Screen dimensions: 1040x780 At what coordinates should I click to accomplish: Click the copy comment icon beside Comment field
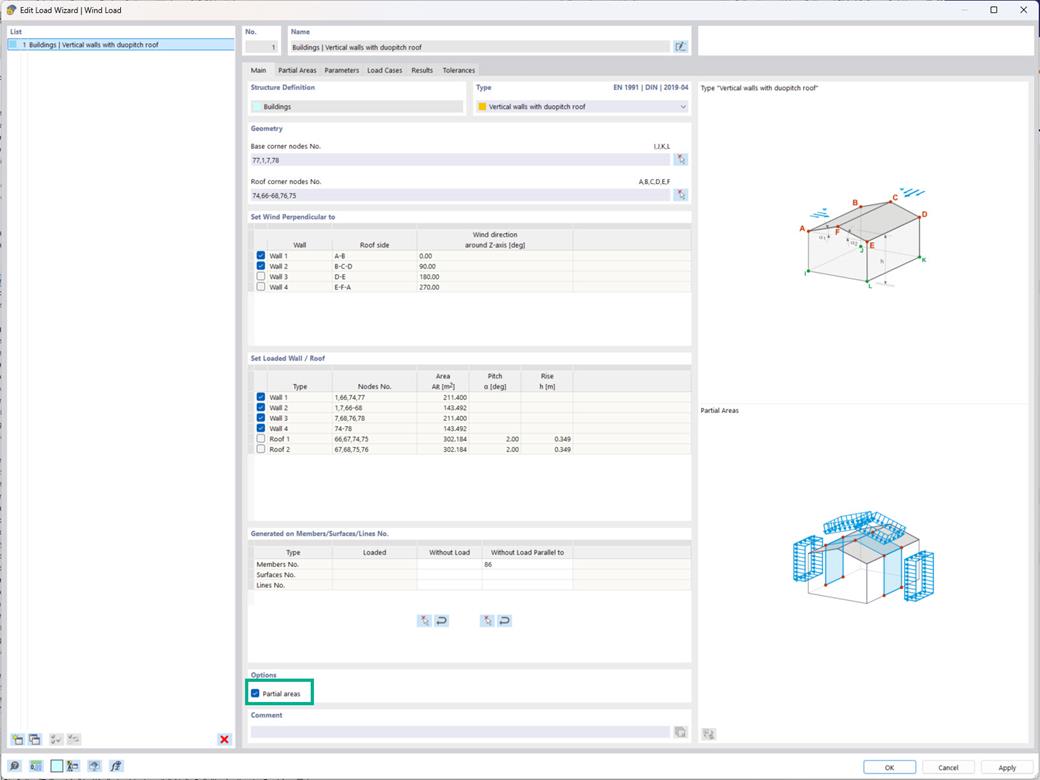681,732
